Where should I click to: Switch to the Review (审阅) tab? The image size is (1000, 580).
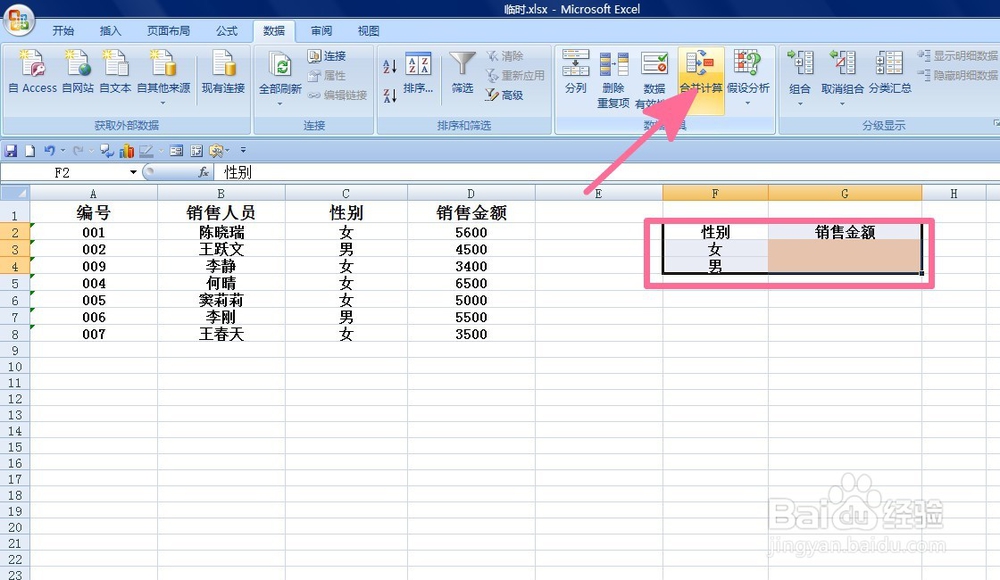click(321, 31)
